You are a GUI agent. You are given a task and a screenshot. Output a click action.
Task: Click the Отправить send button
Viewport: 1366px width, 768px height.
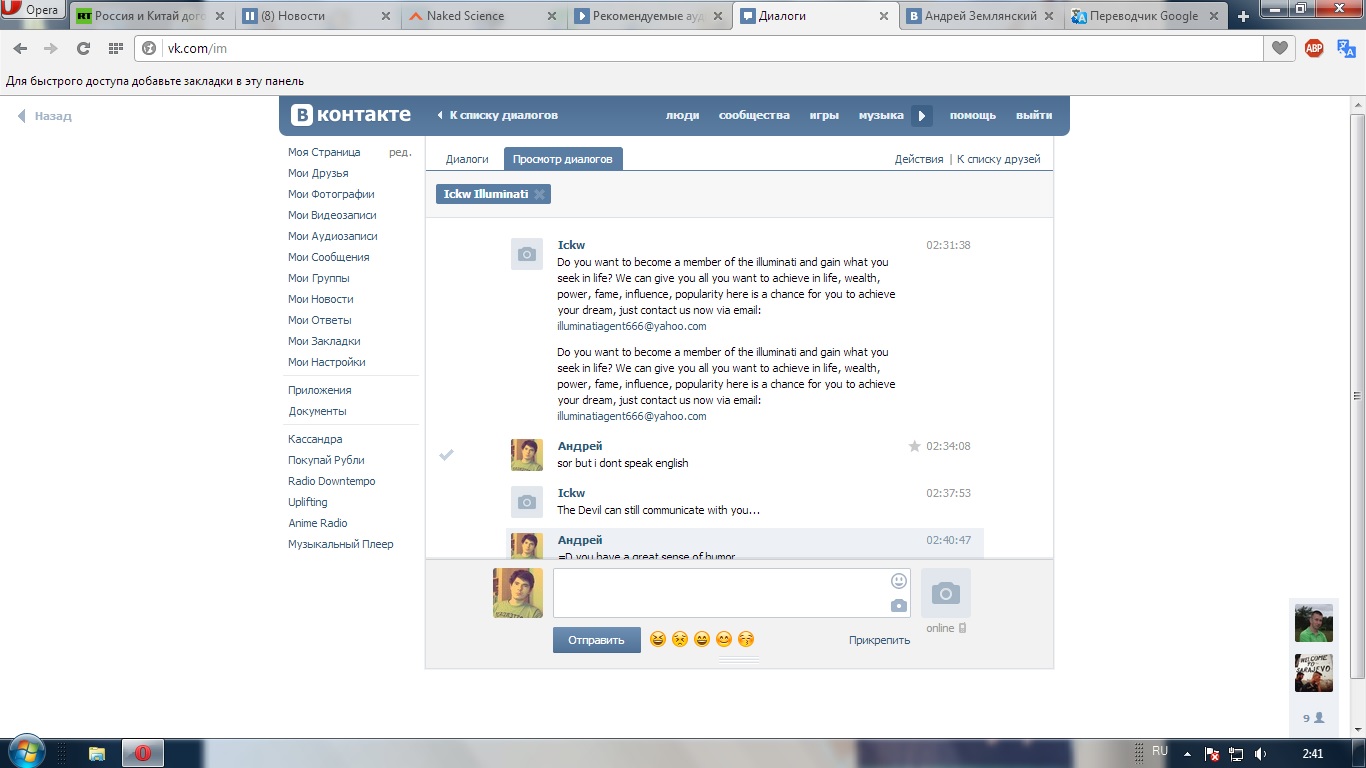point(597,640)
